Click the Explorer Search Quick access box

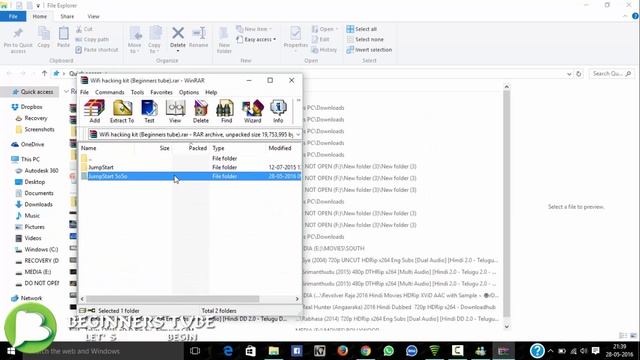pyautogui.click(x=611, y=74)
